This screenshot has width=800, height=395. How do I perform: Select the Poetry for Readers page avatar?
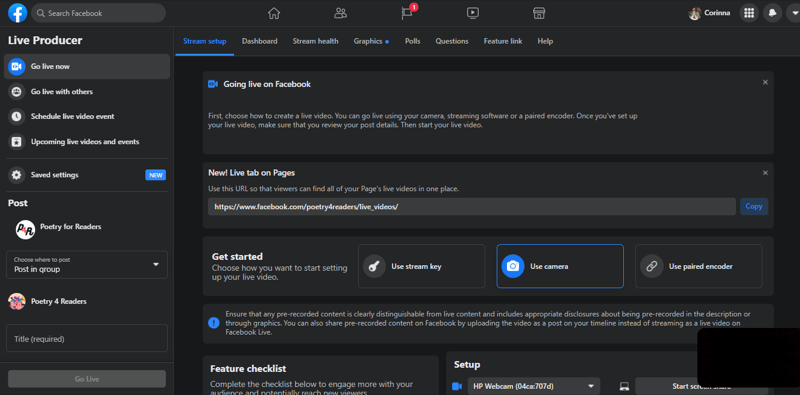point(26,230)
